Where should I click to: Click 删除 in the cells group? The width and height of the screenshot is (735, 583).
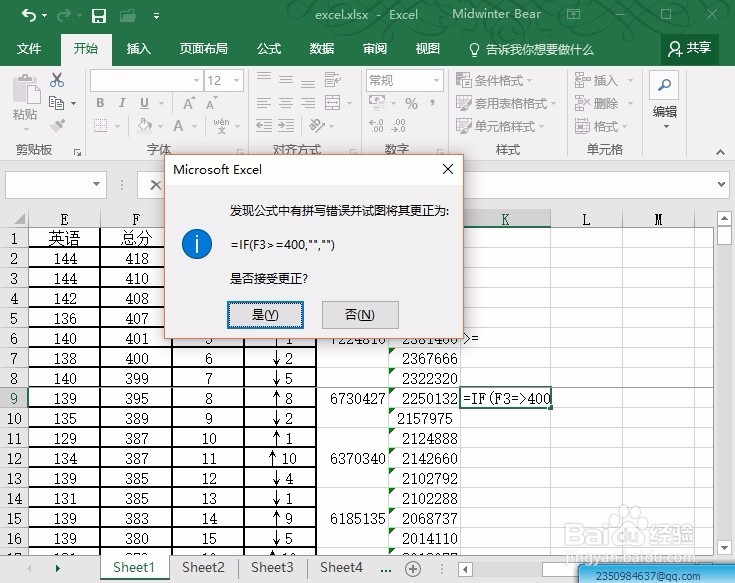pyautogui.click(x=596, y=103)
